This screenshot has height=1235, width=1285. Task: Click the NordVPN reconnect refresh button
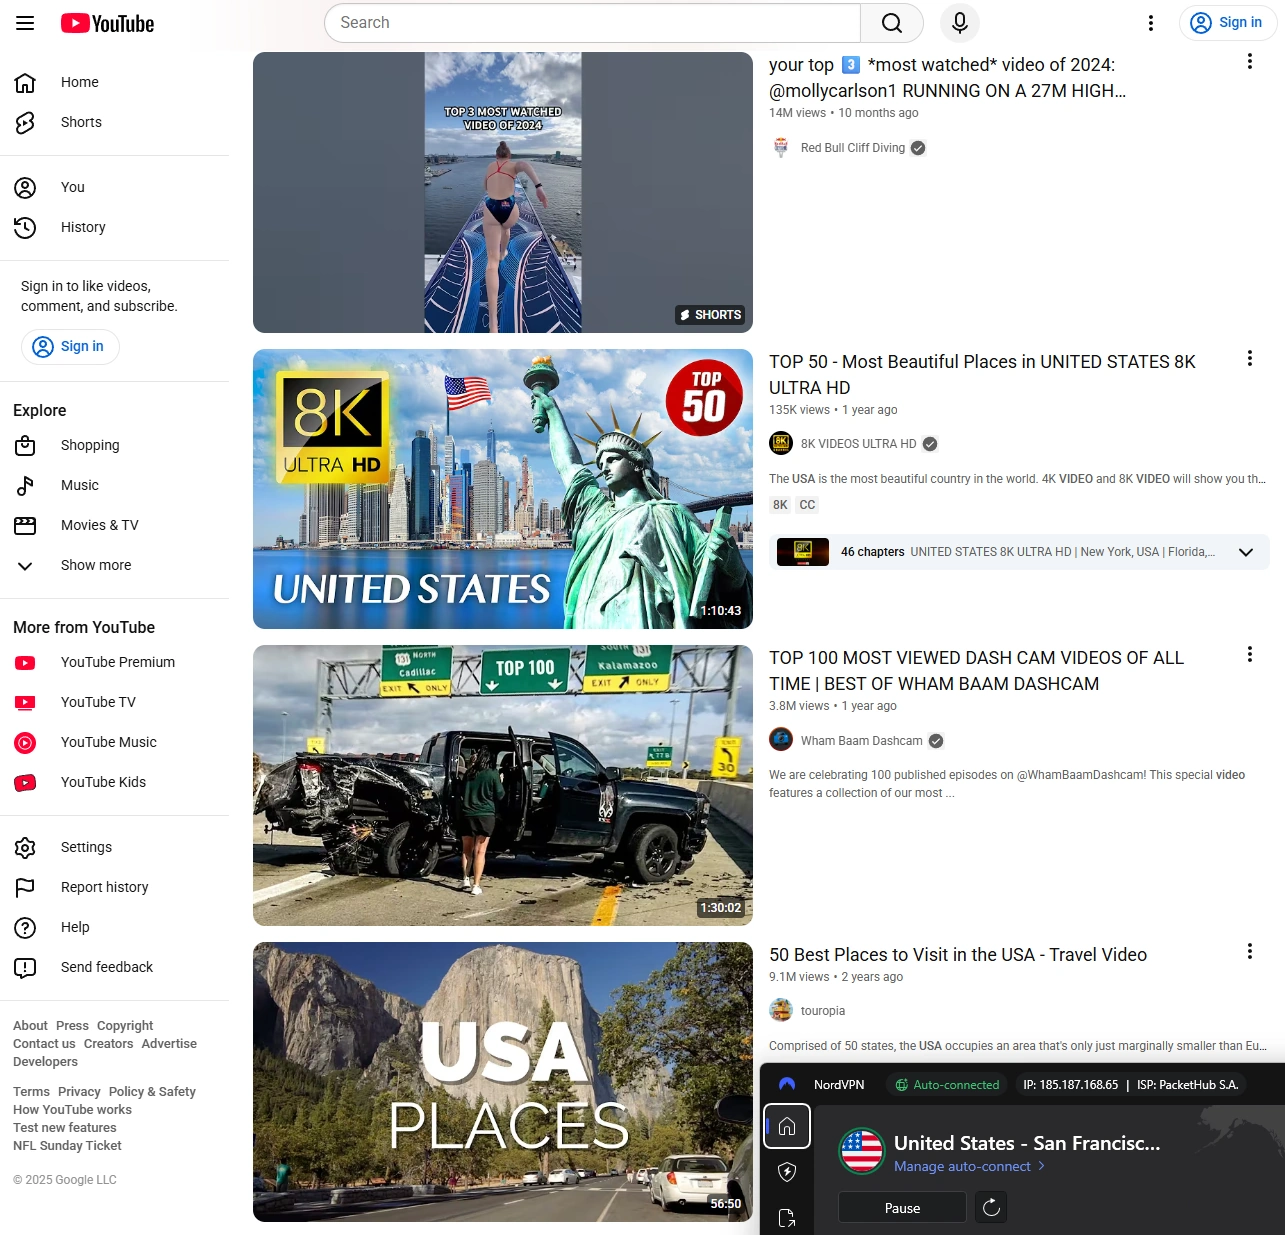coord(991,1207)
